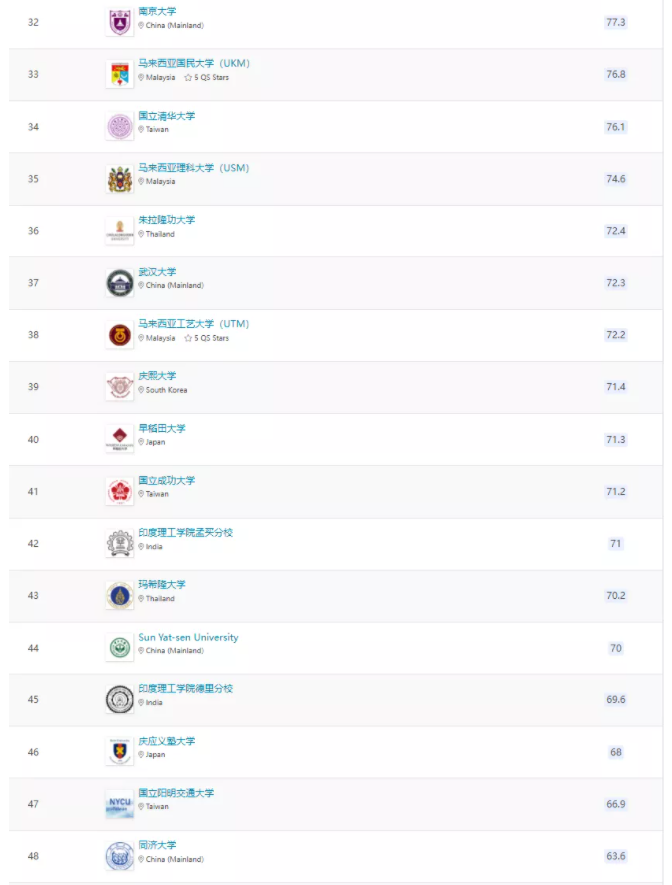Open the 印度理工学院孟买分校 link
This screenshot has height=885, width=672.
pyautogui.click(x=186, y=533)
